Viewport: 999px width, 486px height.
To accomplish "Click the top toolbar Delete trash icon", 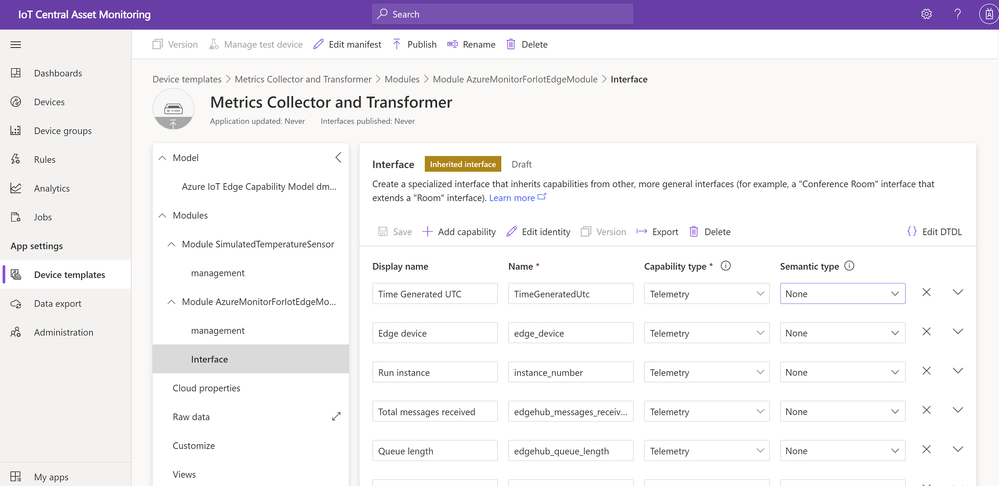I will [x=511, y=45].
